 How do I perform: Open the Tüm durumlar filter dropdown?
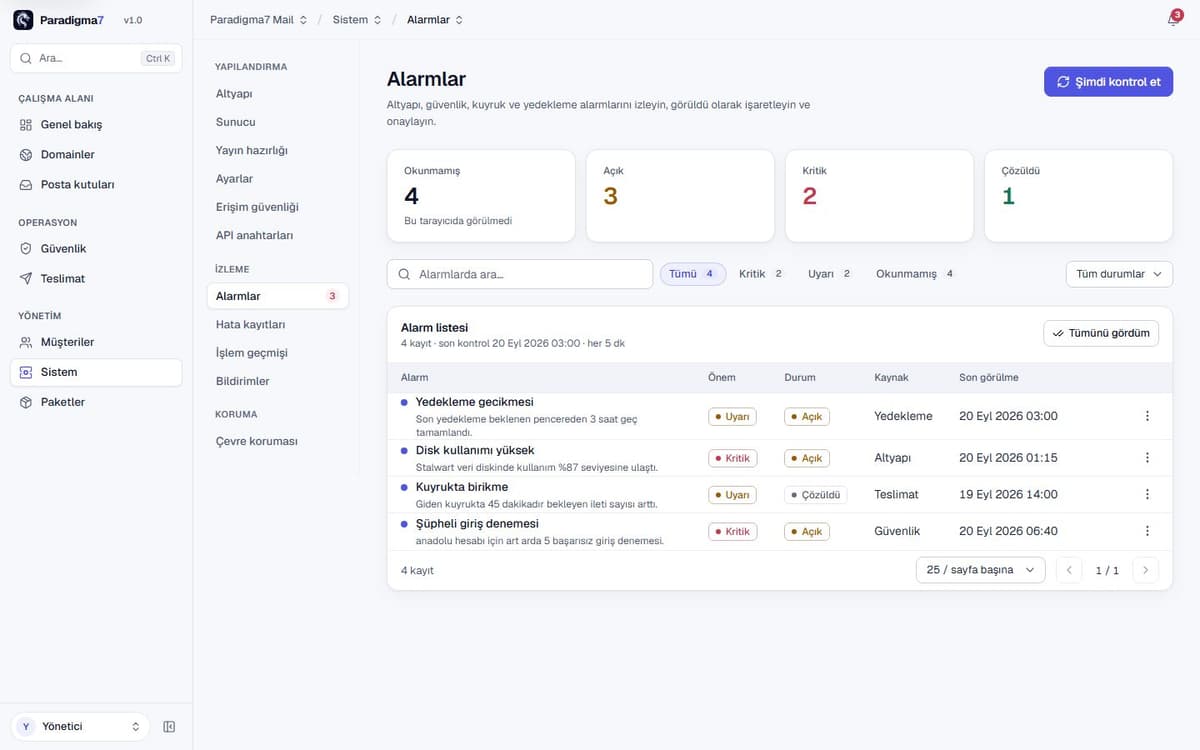click(1119, 274)
